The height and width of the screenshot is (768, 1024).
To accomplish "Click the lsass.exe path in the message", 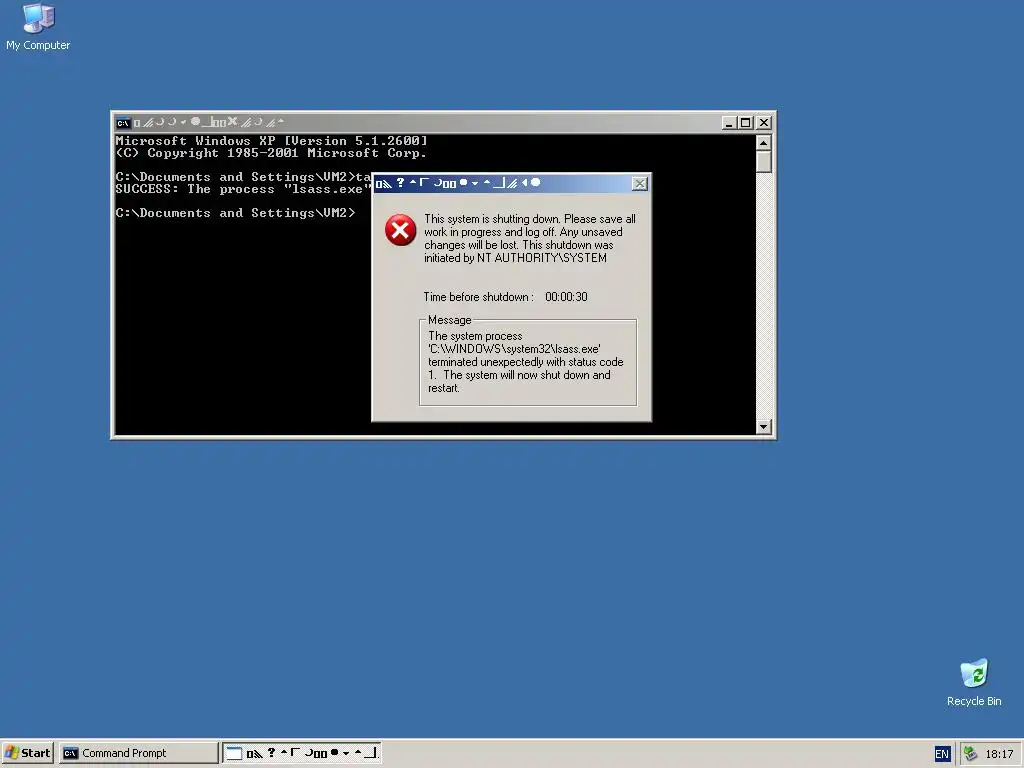I will (515, 349).
